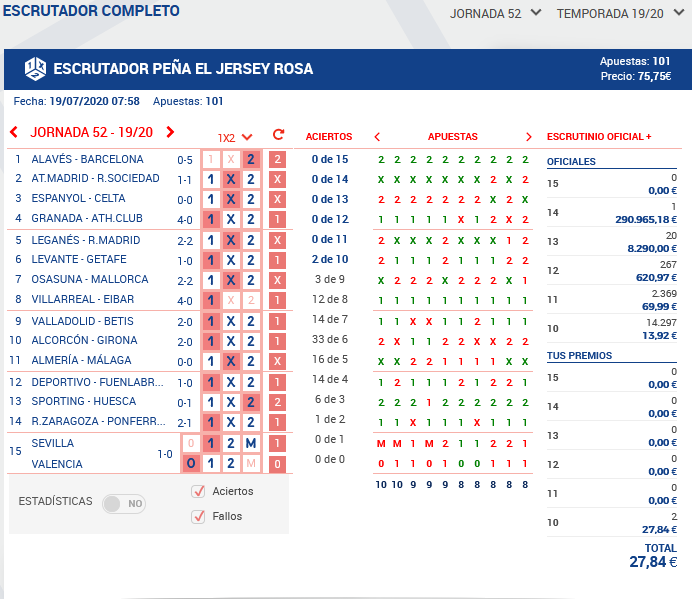The image size is (692, 599).
Task: Toggle the ESTADÍSTICAS switch
Action: click(124, 503)
